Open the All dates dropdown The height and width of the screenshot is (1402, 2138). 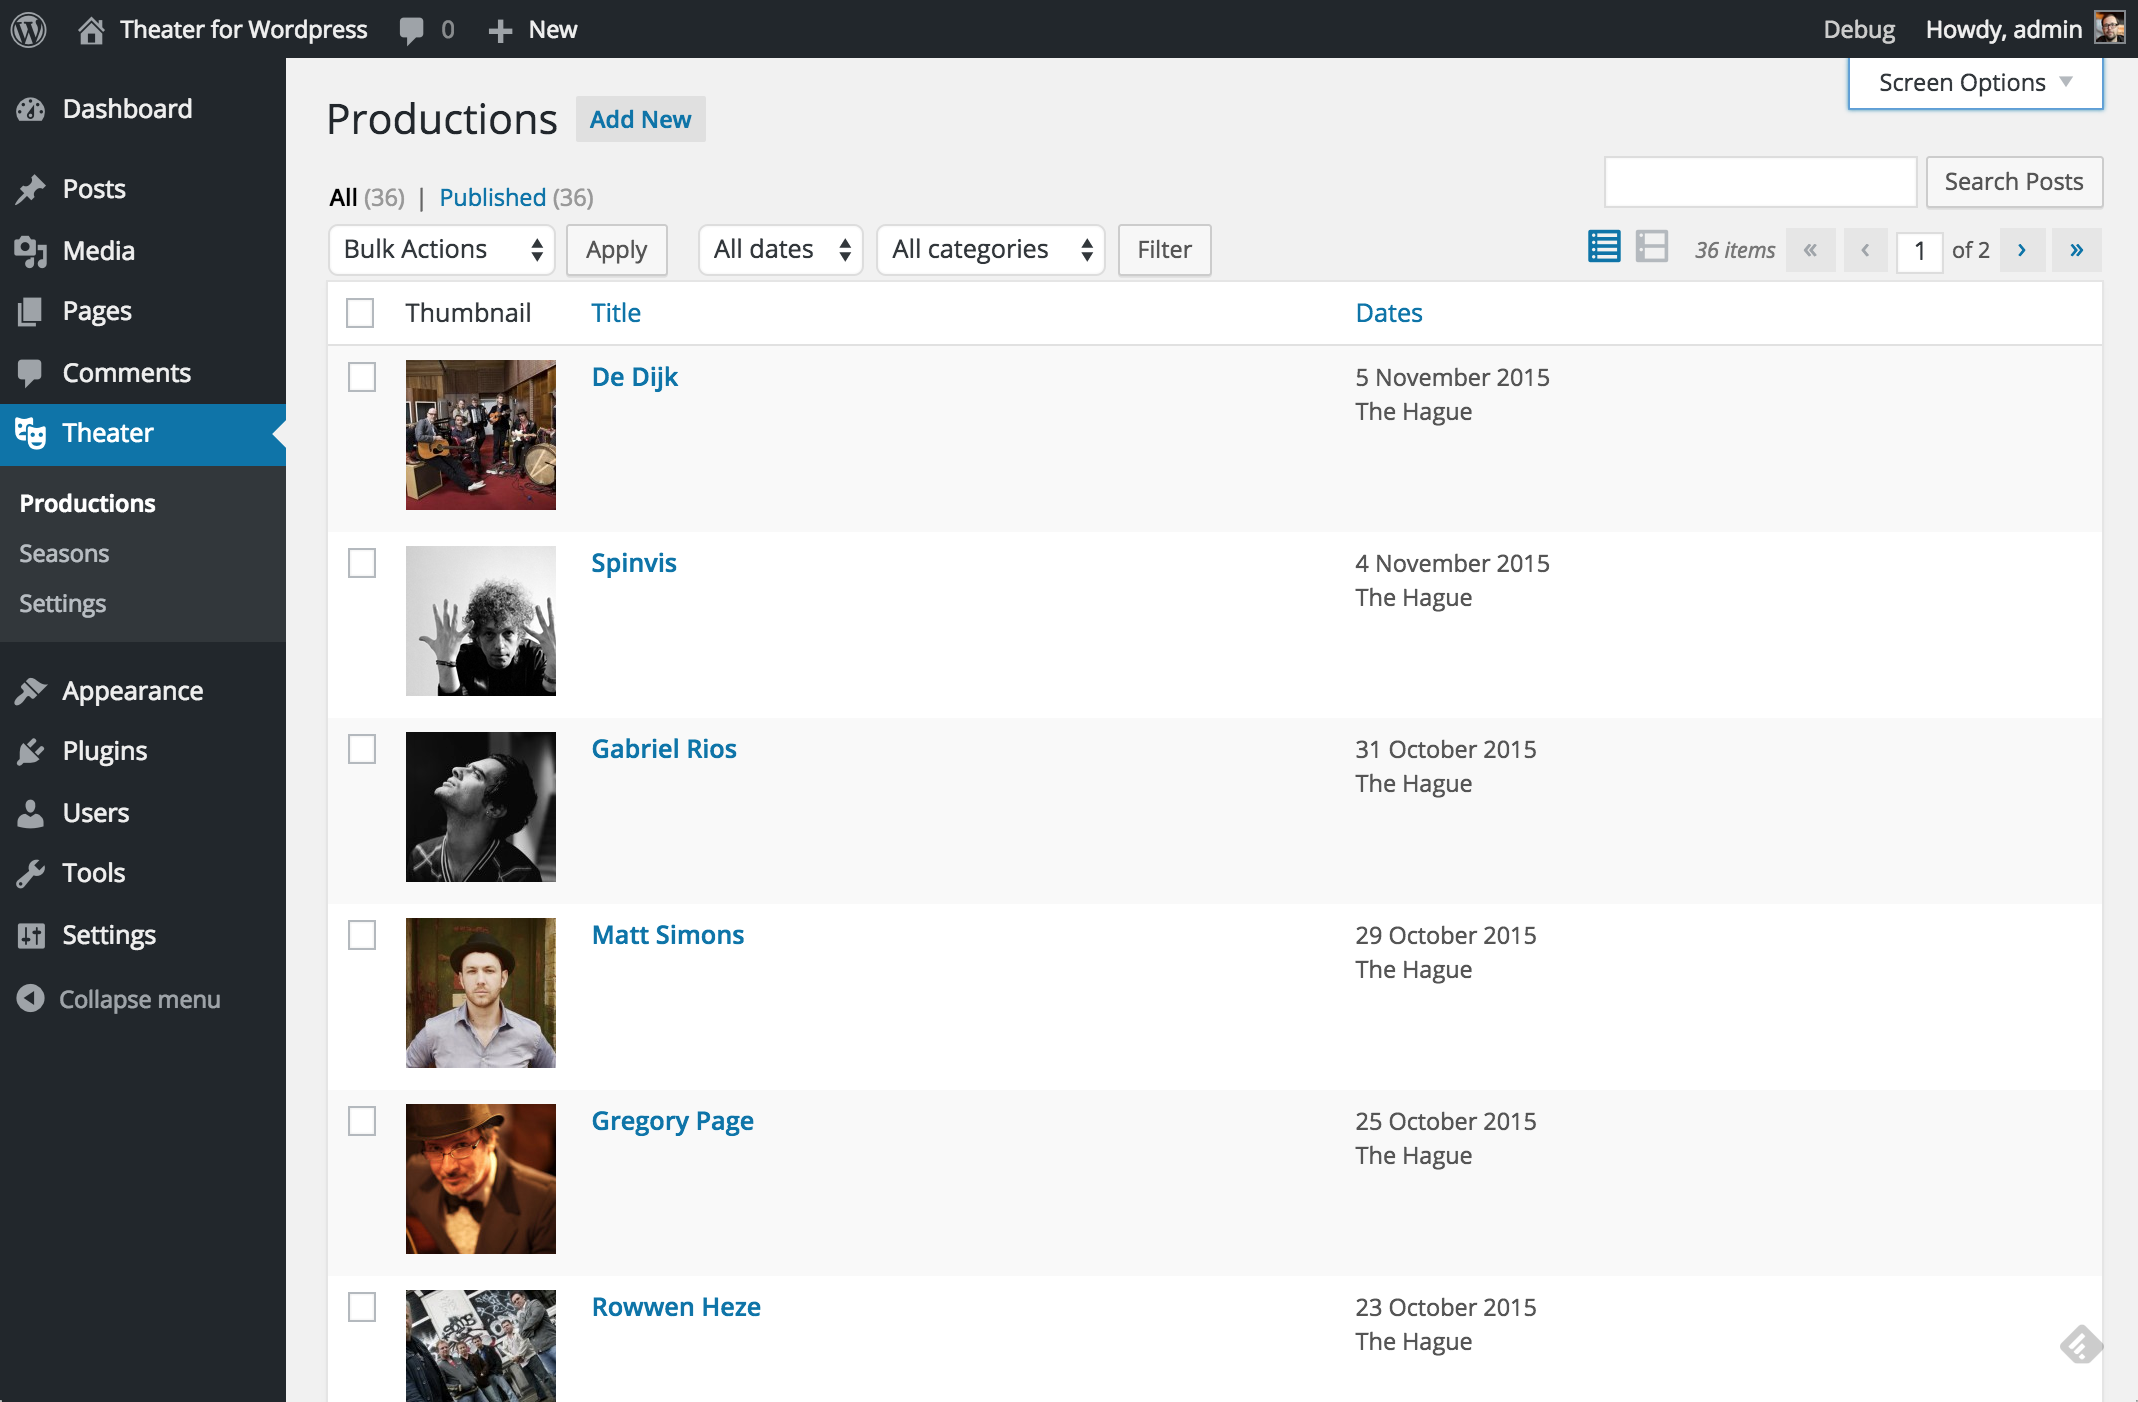(x=781, y=250)
